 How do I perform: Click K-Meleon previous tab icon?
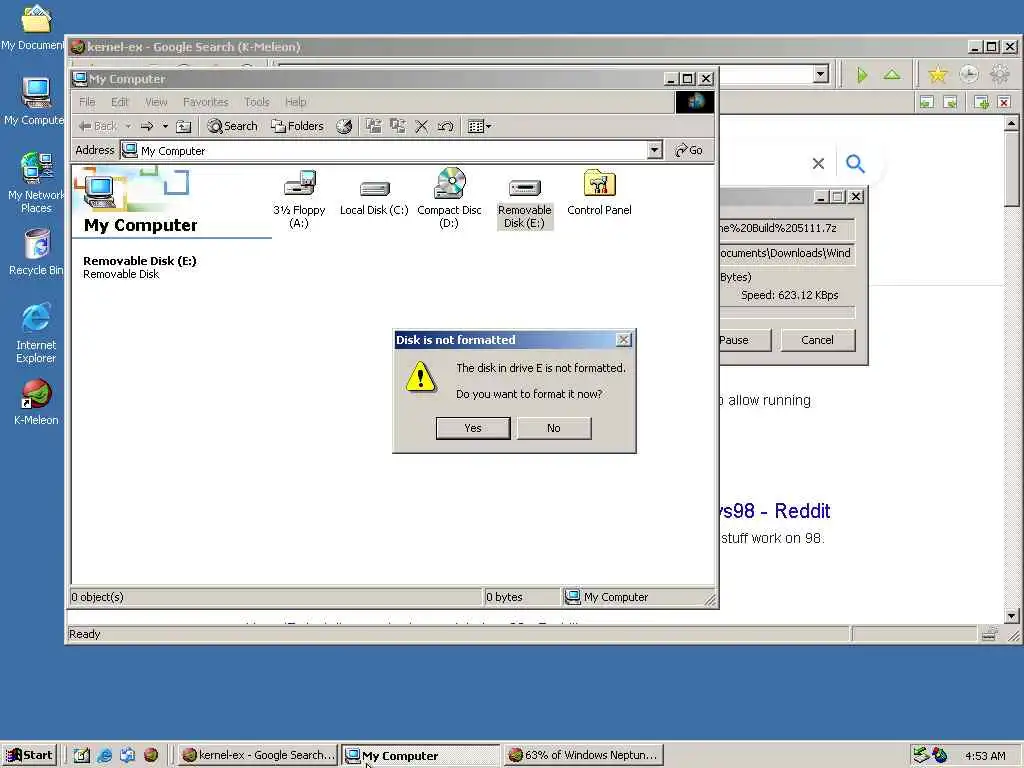927,103
